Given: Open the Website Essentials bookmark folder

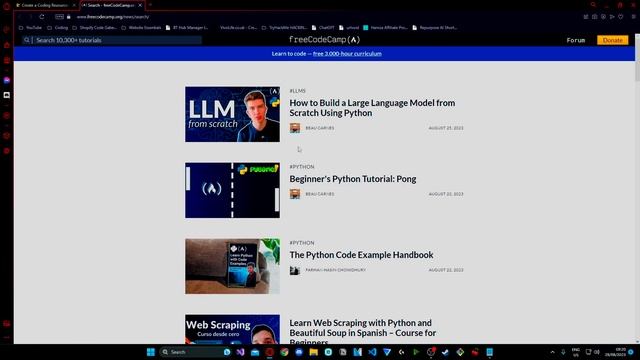Looking at the screenshot, I should (x=141, y=28).
